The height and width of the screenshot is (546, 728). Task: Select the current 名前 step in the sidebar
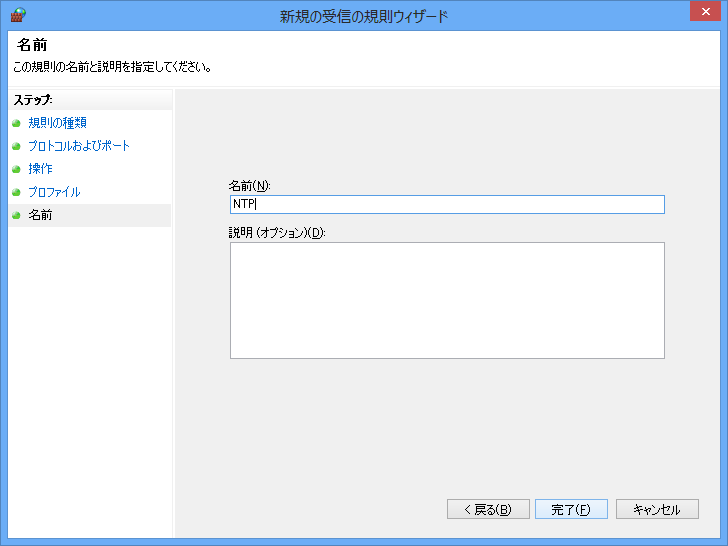[40, 215]
